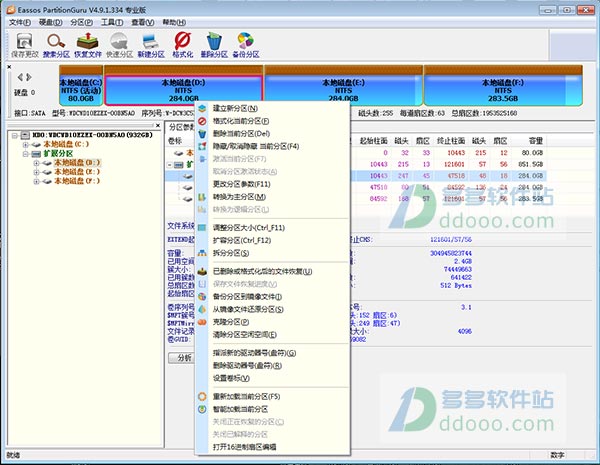The image size is (600, 465).
Task: Open the 硬盘(D) menu
Action: (51, 23)
